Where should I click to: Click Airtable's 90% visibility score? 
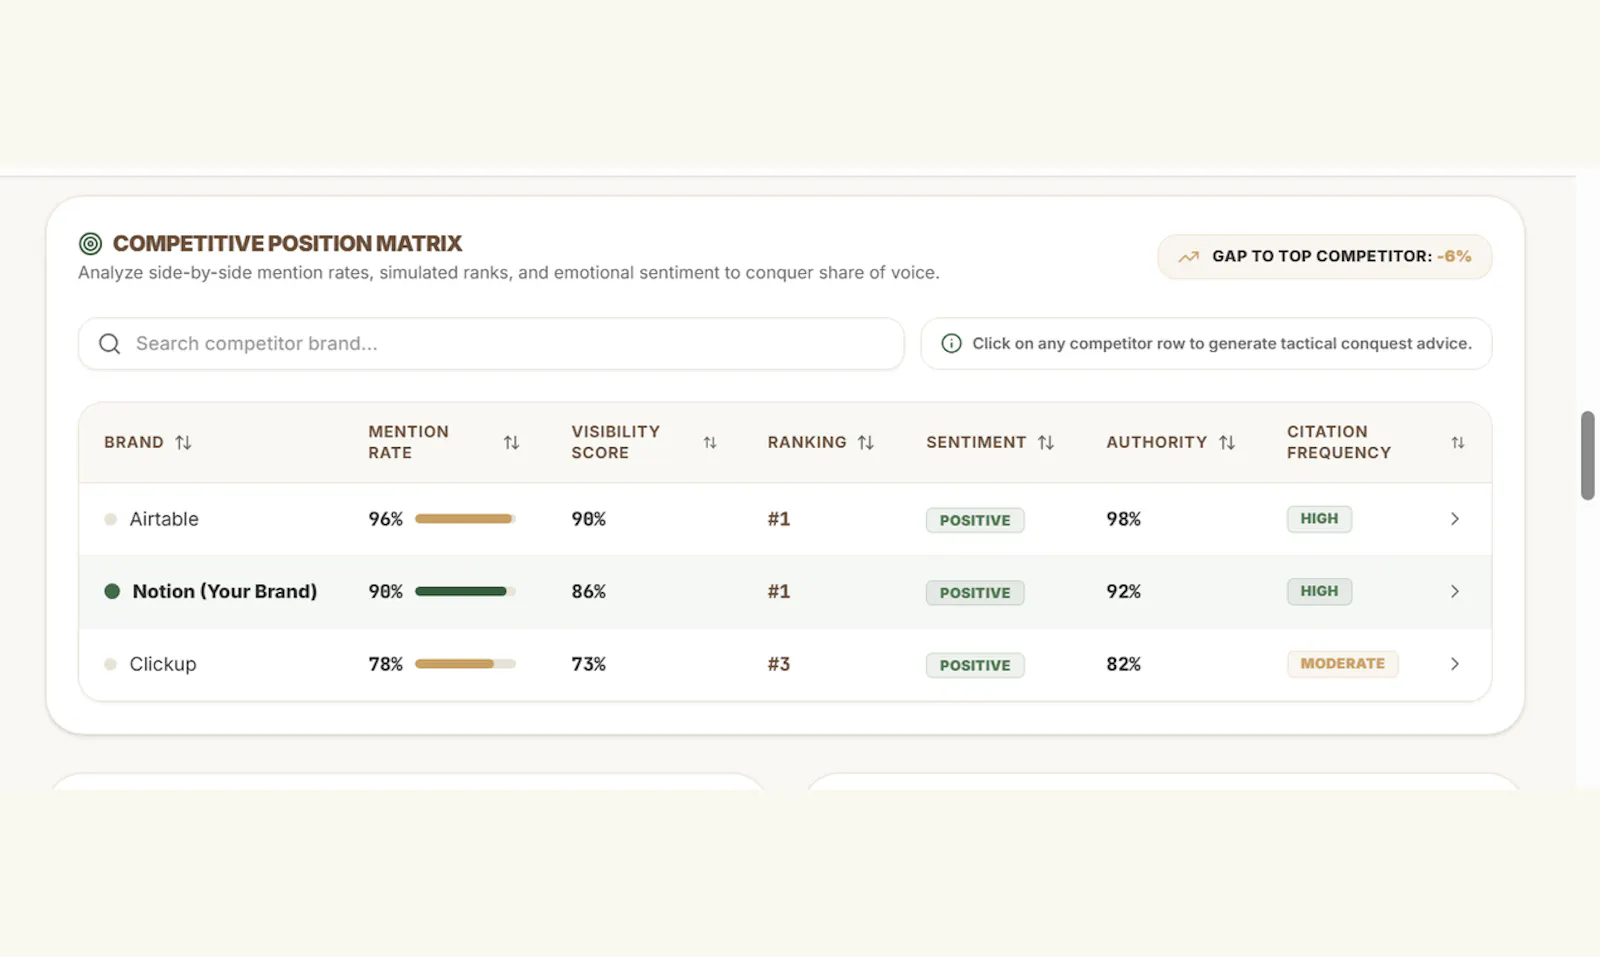(x=589, y=519)
